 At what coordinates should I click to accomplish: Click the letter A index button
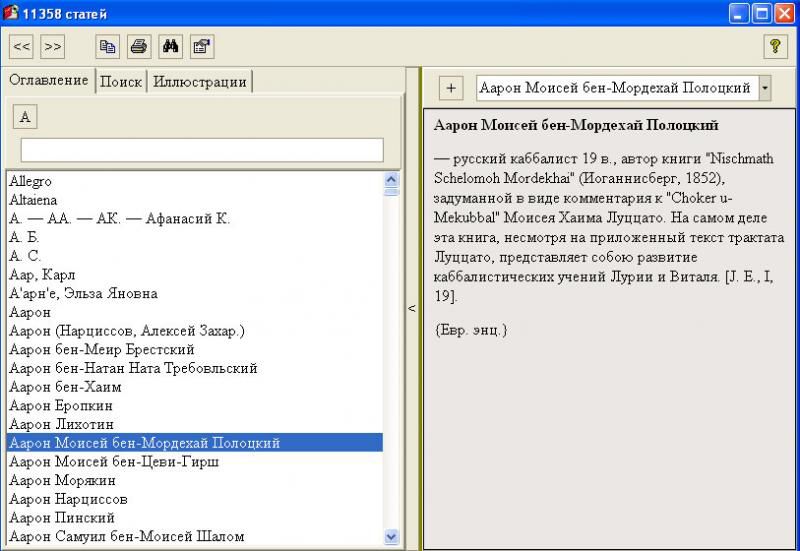pos(26,117)
